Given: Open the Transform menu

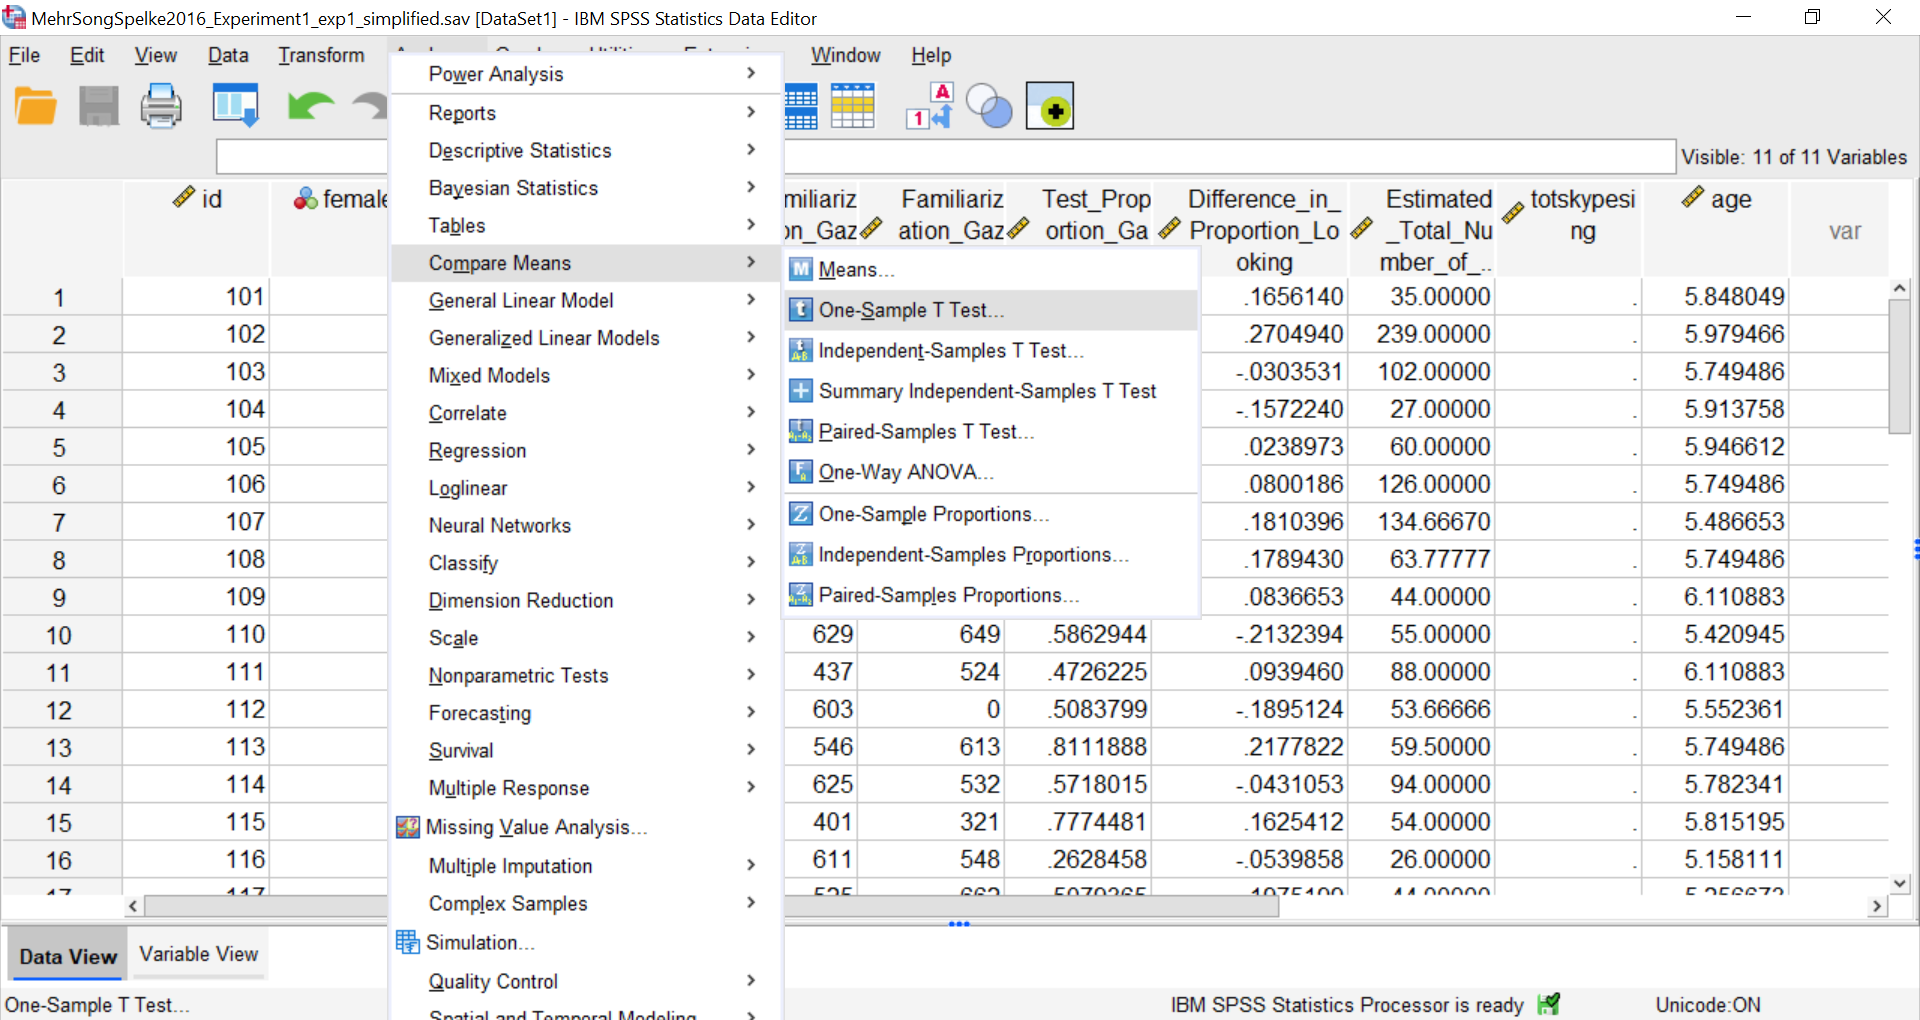Looking at the screenshot, I should (321, 56).
